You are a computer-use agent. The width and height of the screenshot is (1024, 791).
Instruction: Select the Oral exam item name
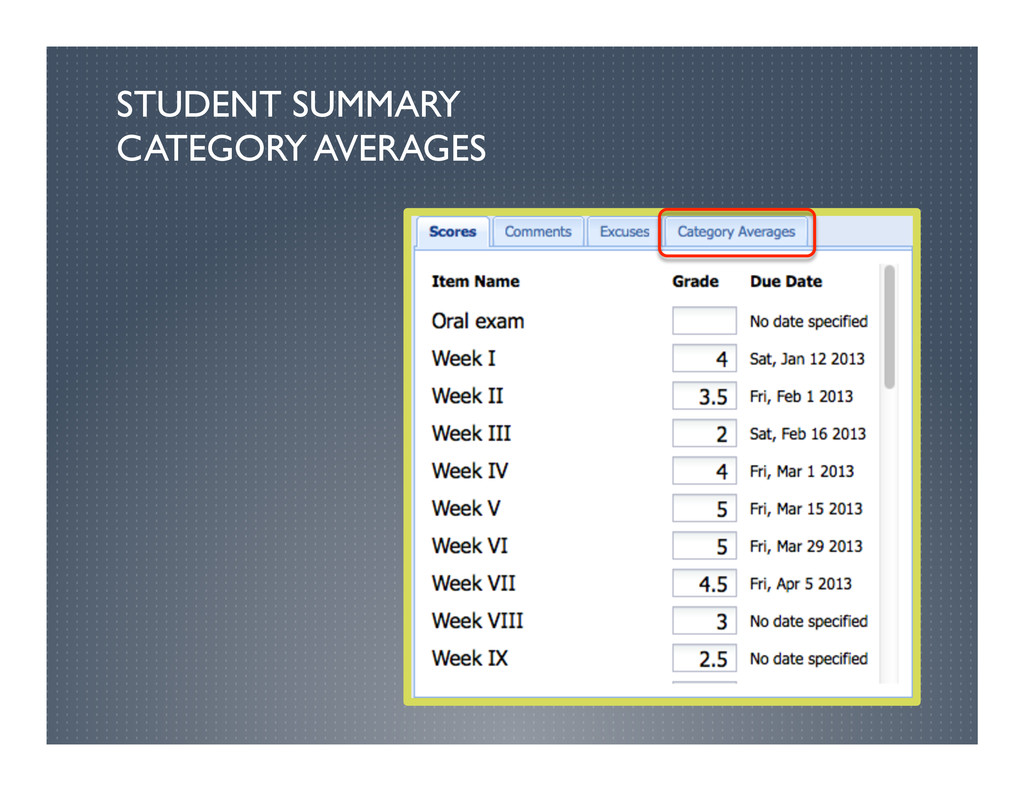pyautogui.click(x=478, y=321)
